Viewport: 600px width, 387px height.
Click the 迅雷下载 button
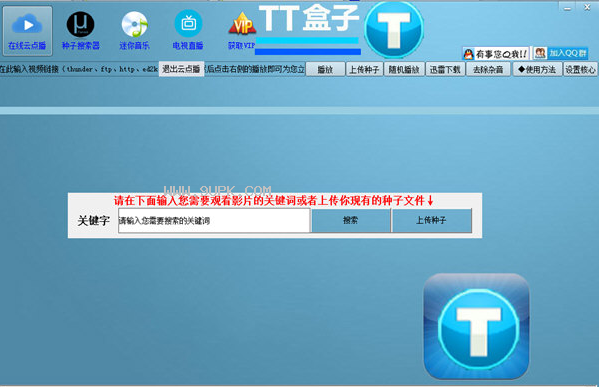445,70
